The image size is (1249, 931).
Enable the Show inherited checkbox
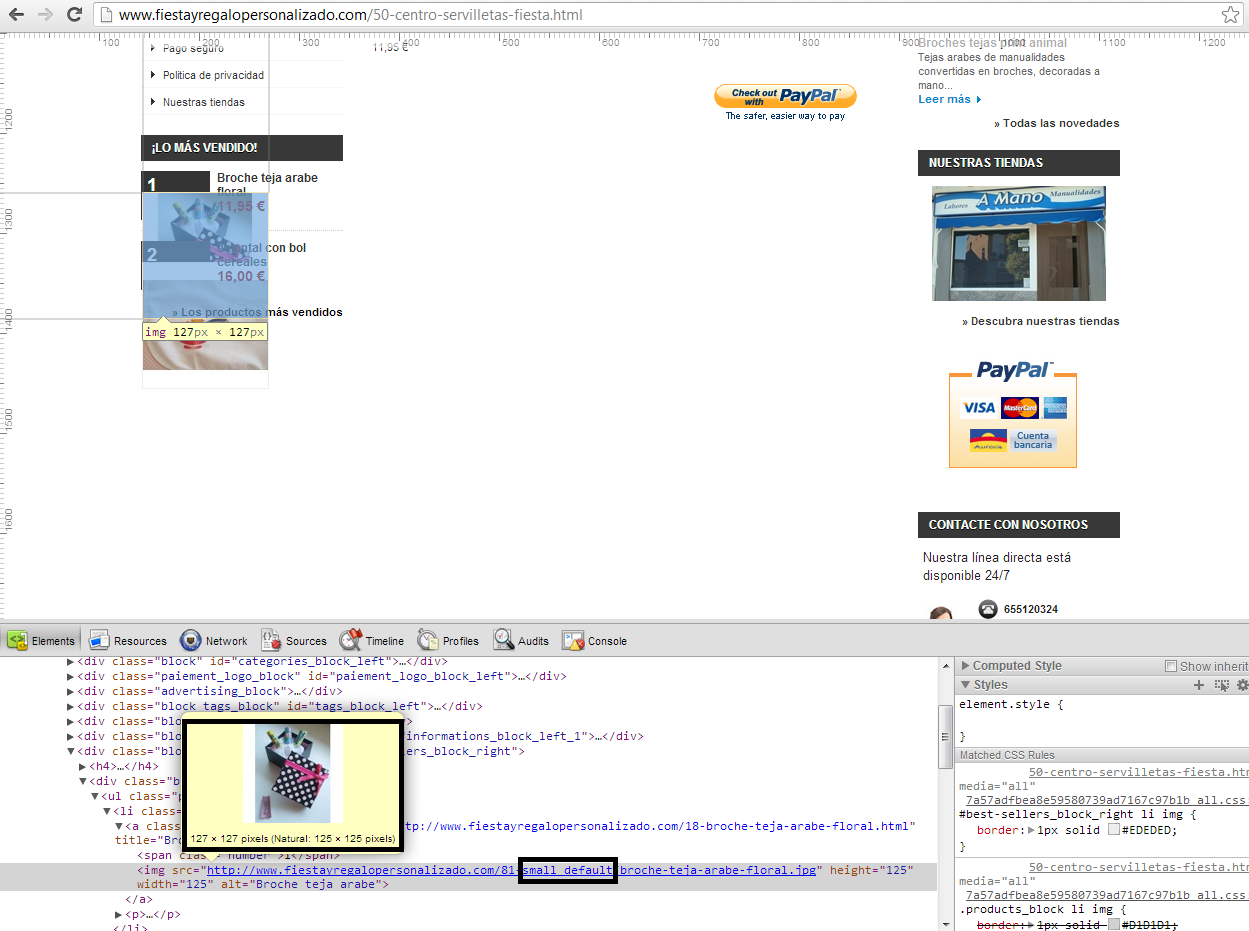[x=1171, y=666]
